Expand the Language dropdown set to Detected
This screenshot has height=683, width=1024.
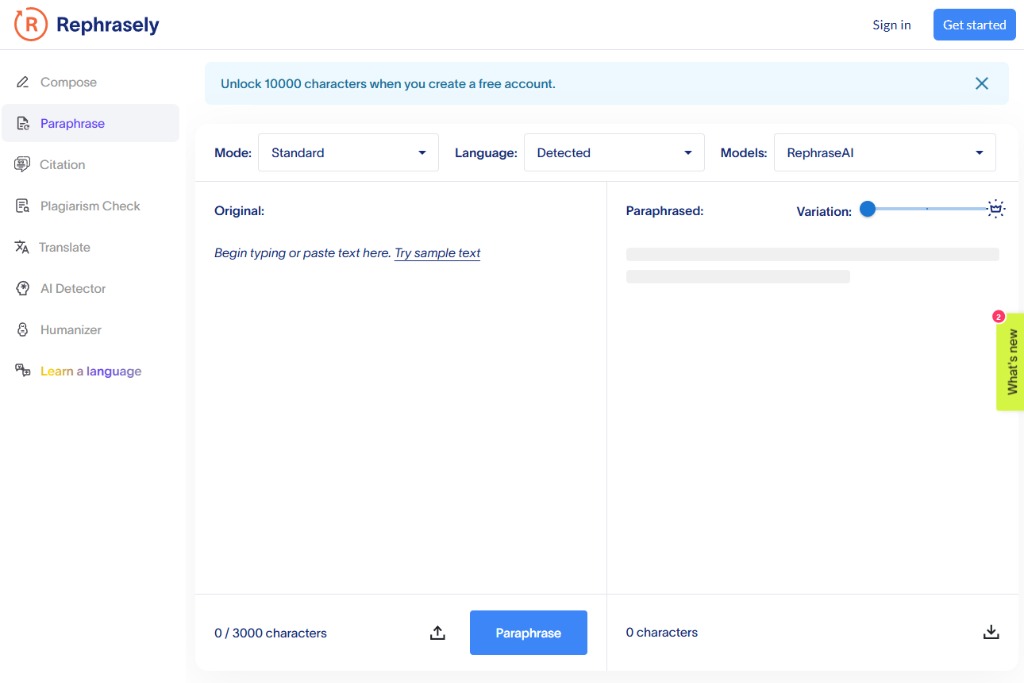point(614,153)
